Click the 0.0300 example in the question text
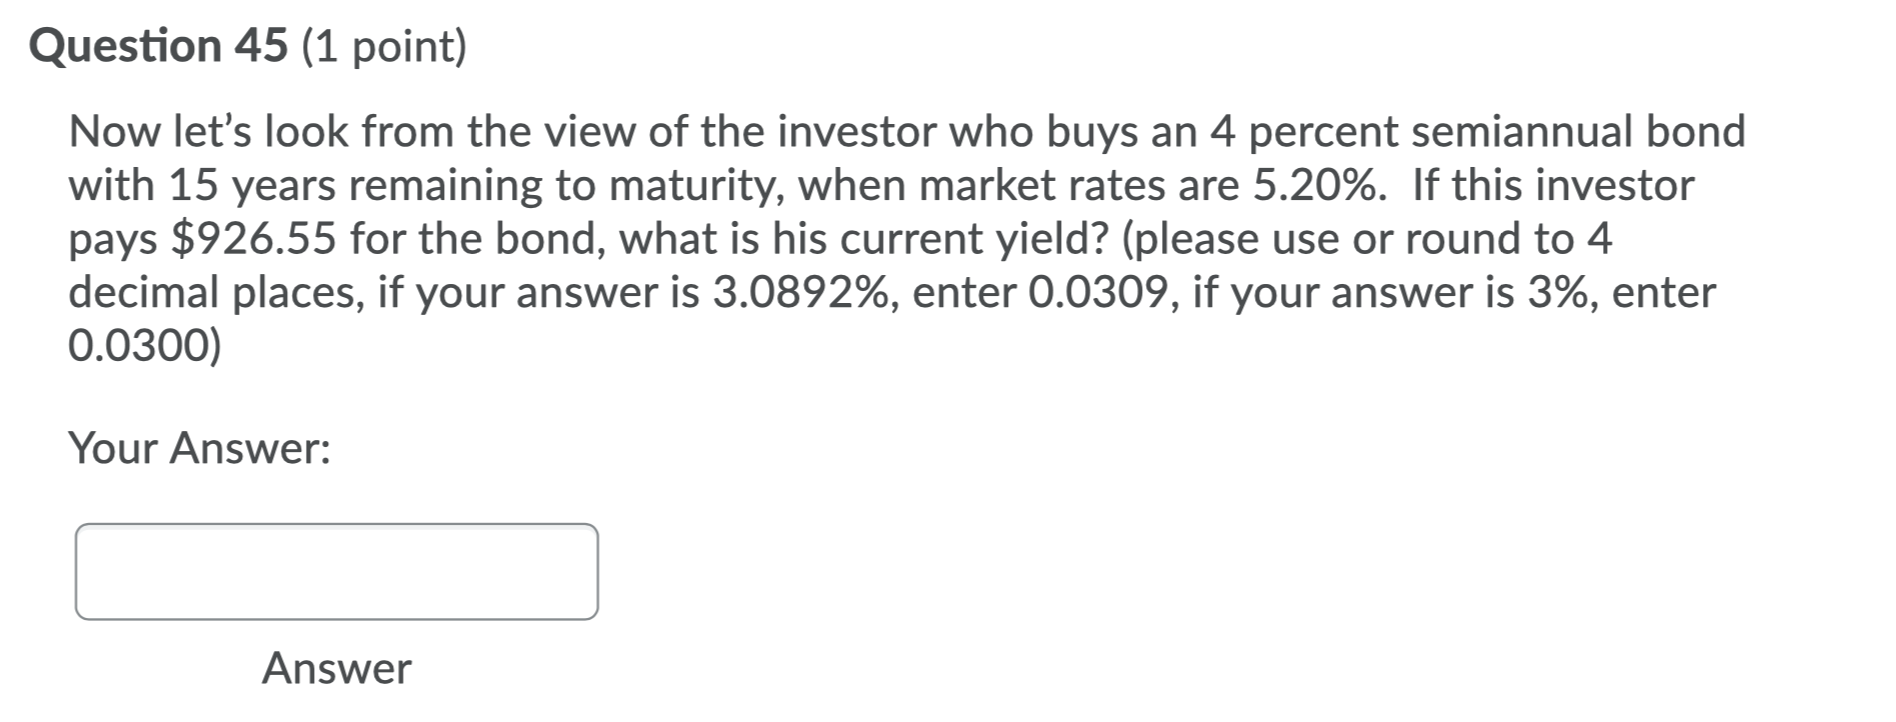The width and height of the screenshot is (1896, 722). (x=145, y=347)
